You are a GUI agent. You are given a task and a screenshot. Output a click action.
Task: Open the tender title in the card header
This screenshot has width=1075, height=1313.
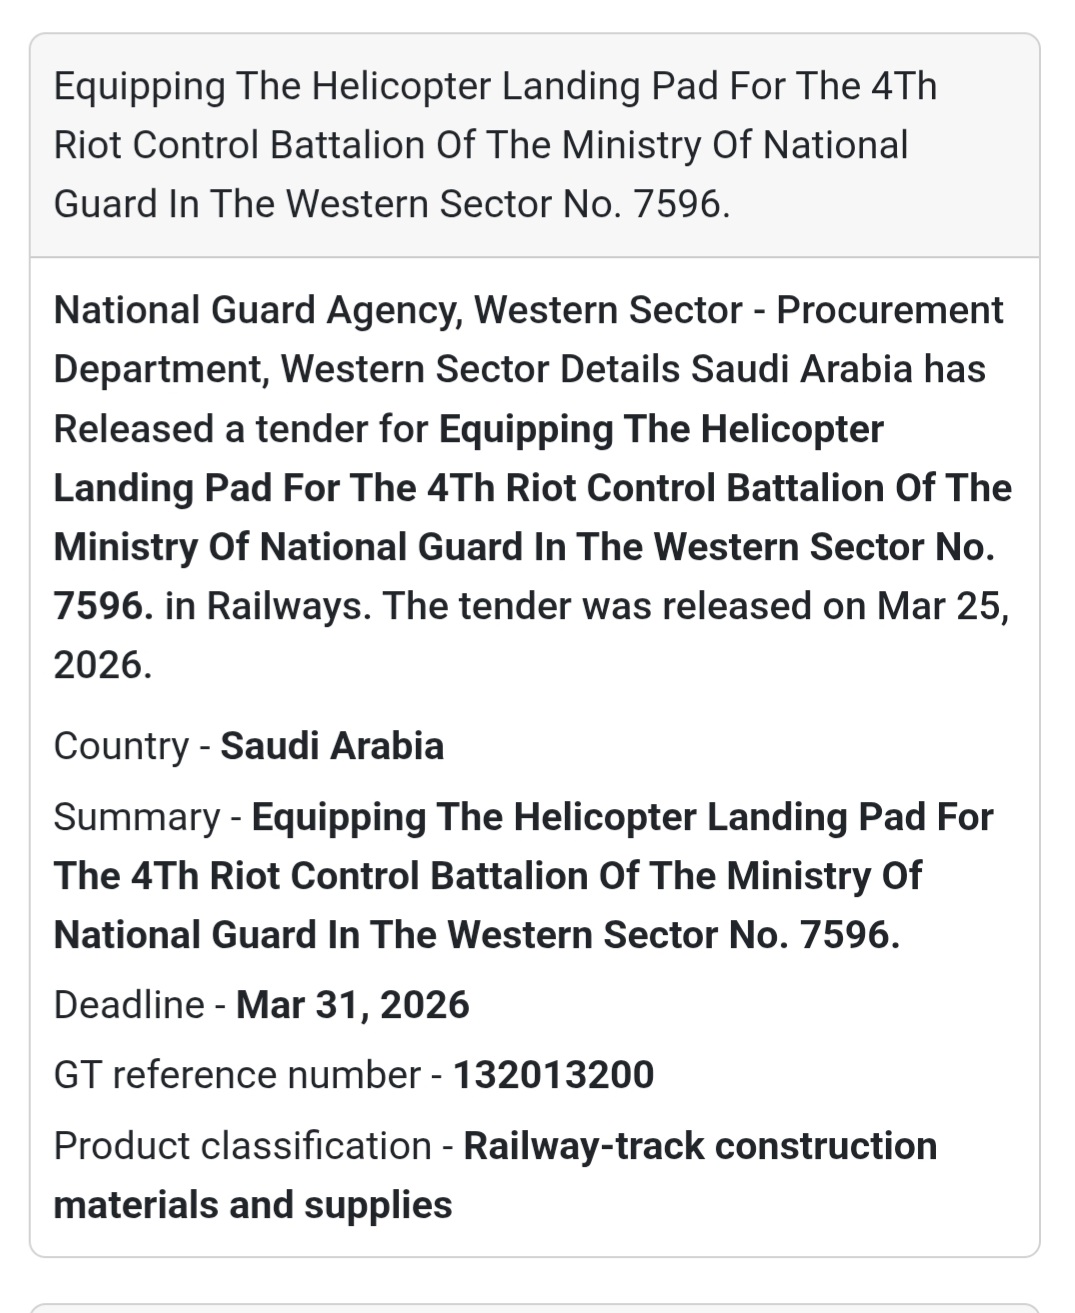click(x=495, y=145)
